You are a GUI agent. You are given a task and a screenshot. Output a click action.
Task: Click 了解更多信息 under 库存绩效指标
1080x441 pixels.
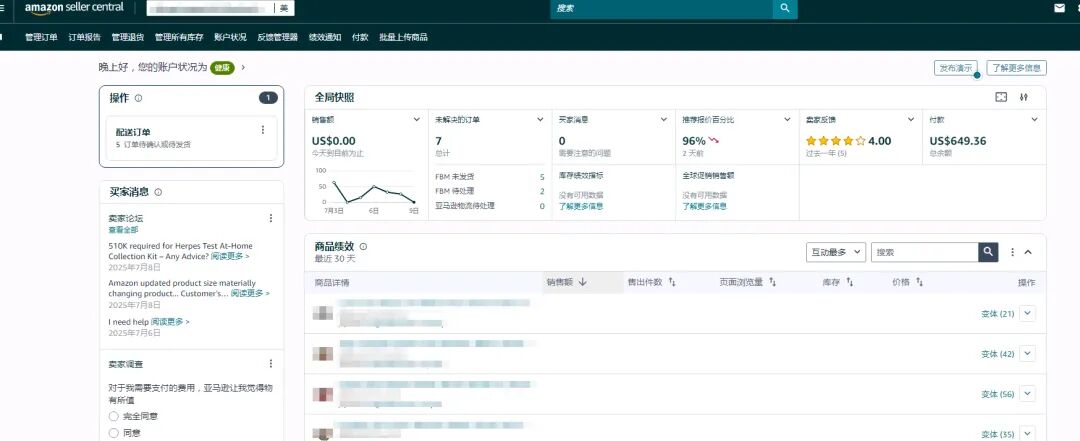pos(581,206)
